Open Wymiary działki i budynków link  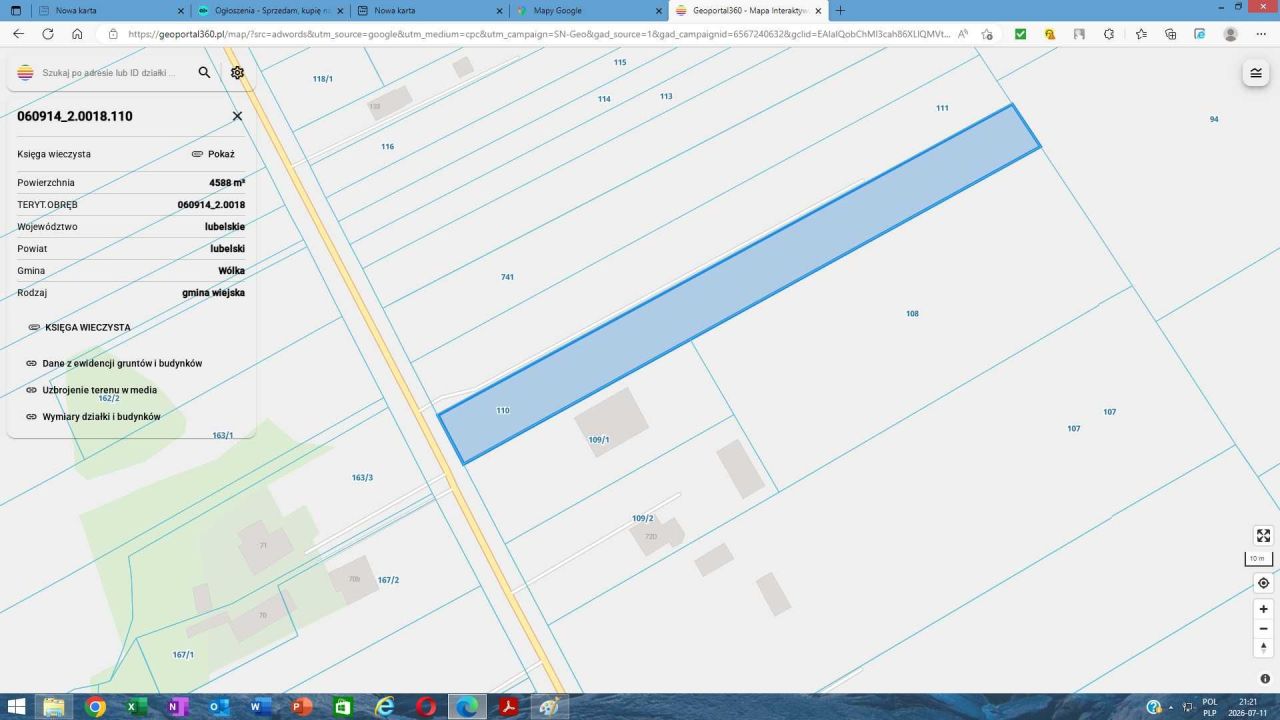coord(93,416)
